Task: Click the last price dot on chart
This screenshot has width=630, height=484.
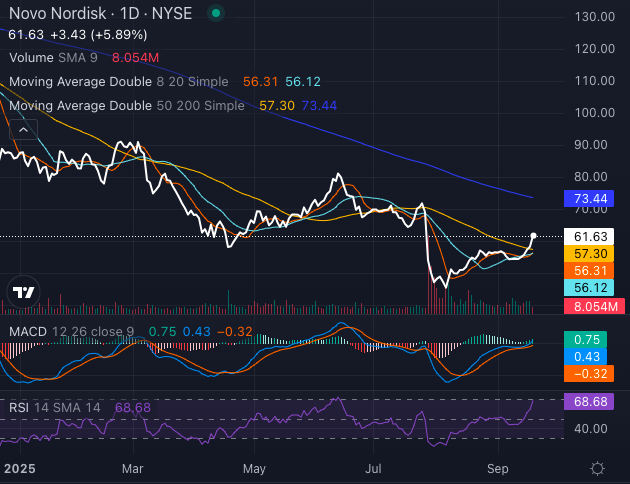Action: [x=534, y=236]
